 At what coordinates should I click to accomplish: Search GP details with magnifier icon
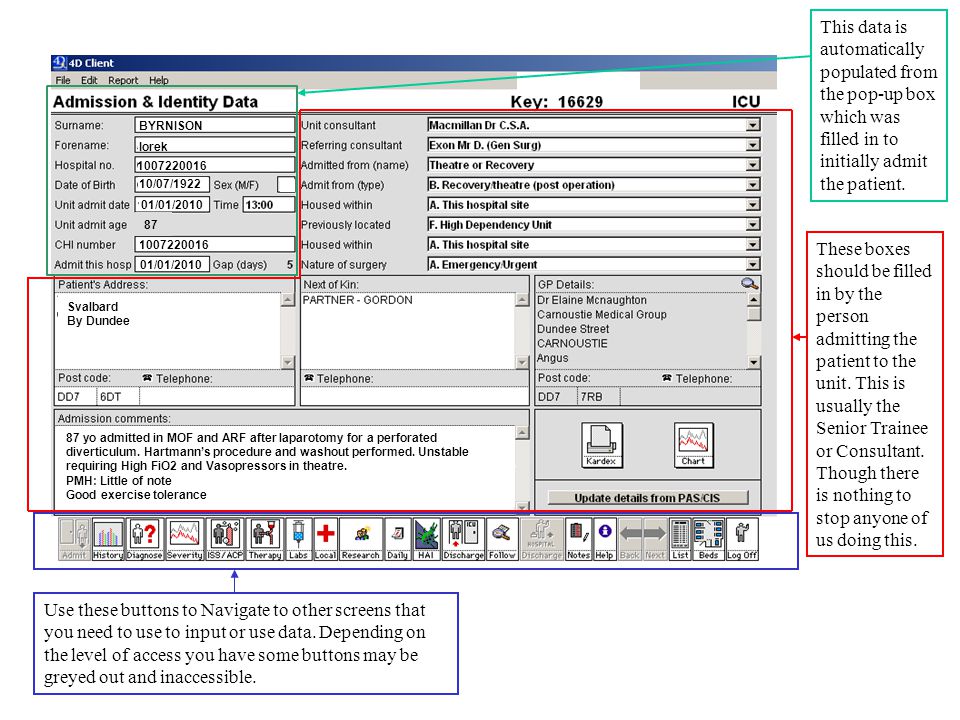[x=749, y=283]
